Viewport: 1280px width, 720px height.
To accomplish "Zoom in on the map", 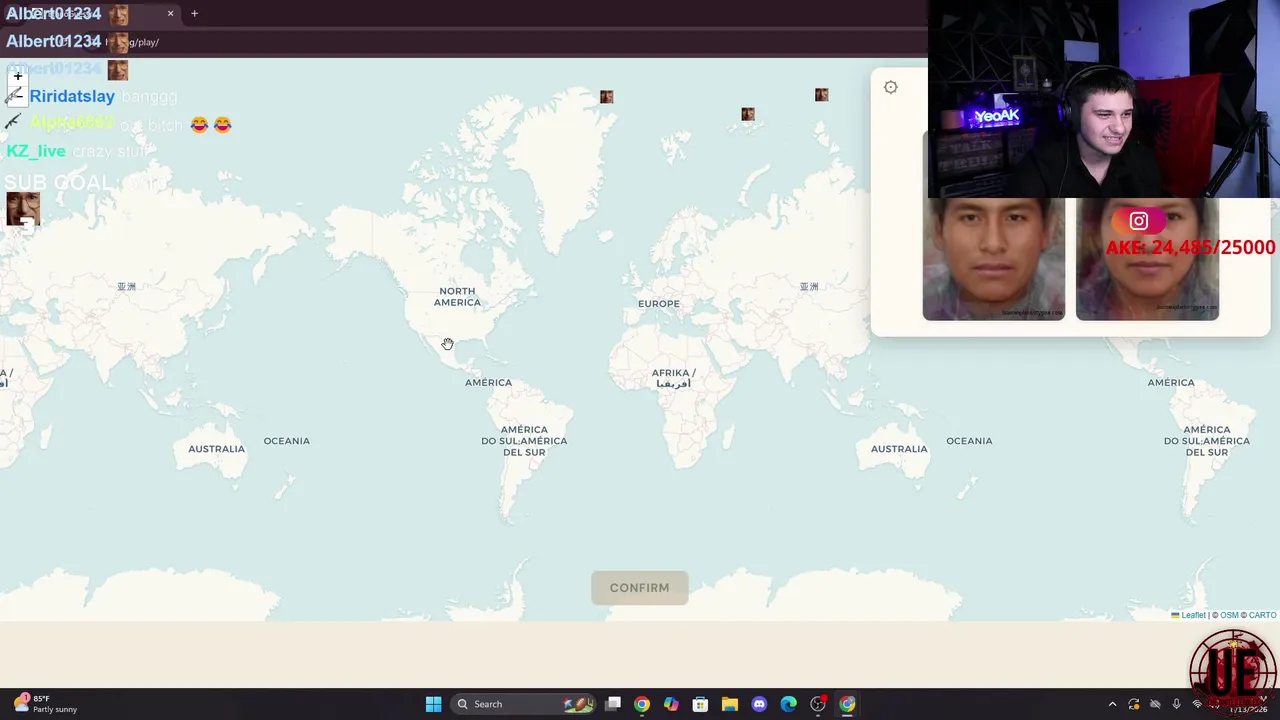I will 17,76.
